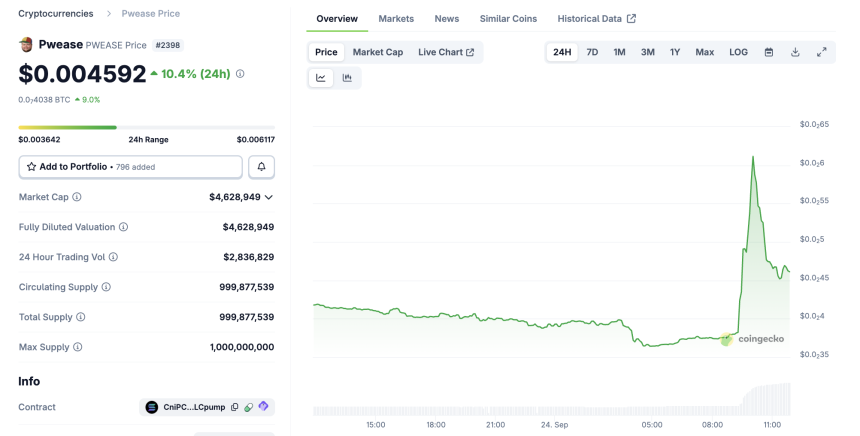Open the chart date range calendar
This screenshot has width=860, height=436.
(x=769, y=52)
